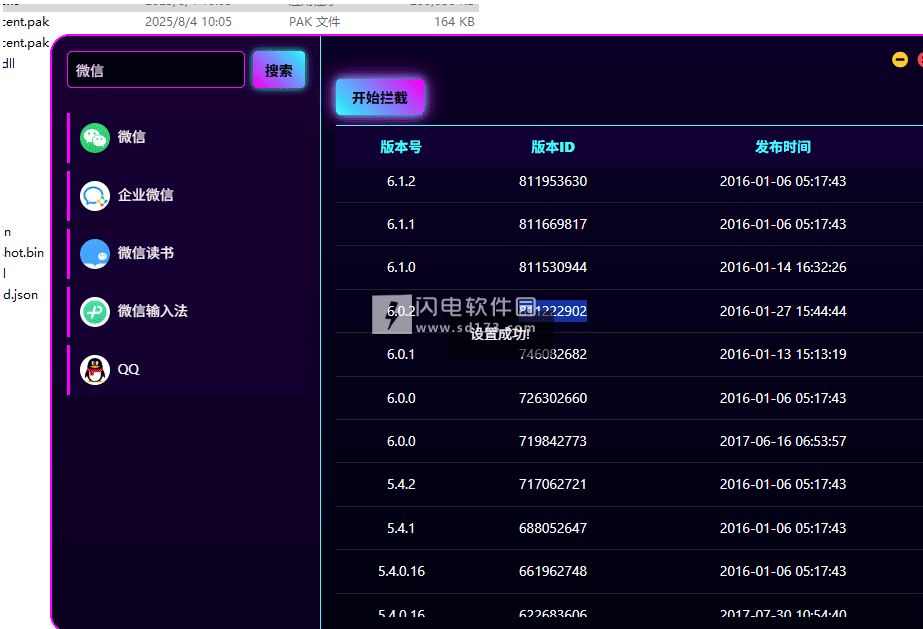Click the 发布时间 column header

tap(783, 147)
